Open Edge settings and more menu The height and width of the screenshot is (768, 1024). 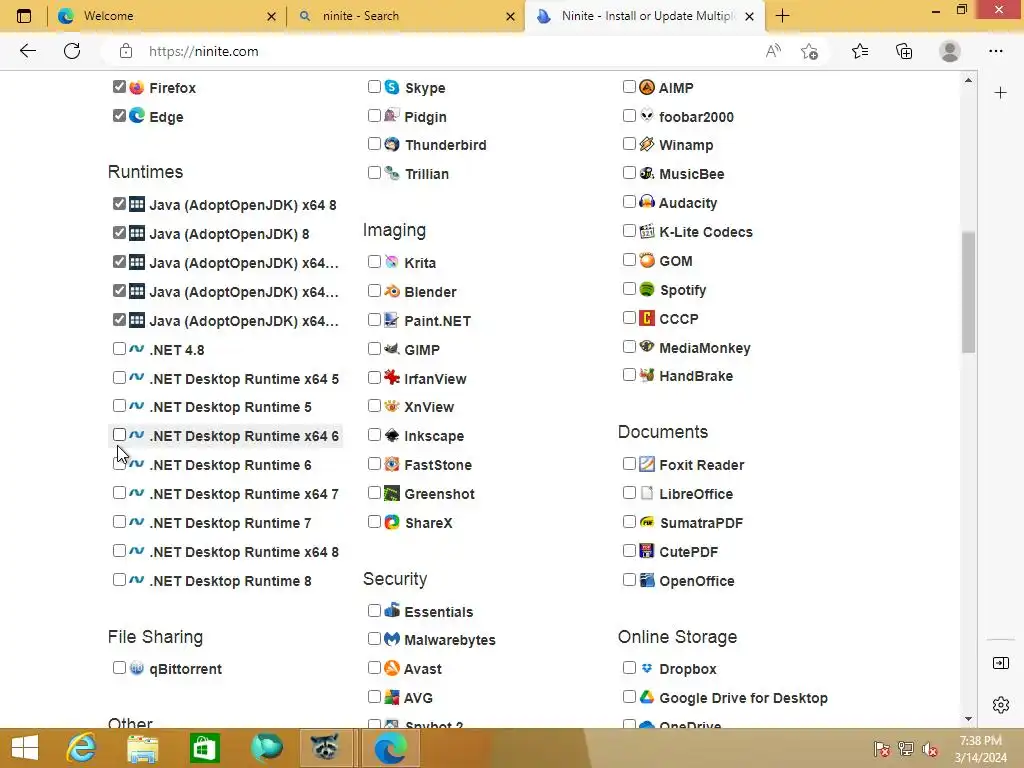[x=995, y=51]
